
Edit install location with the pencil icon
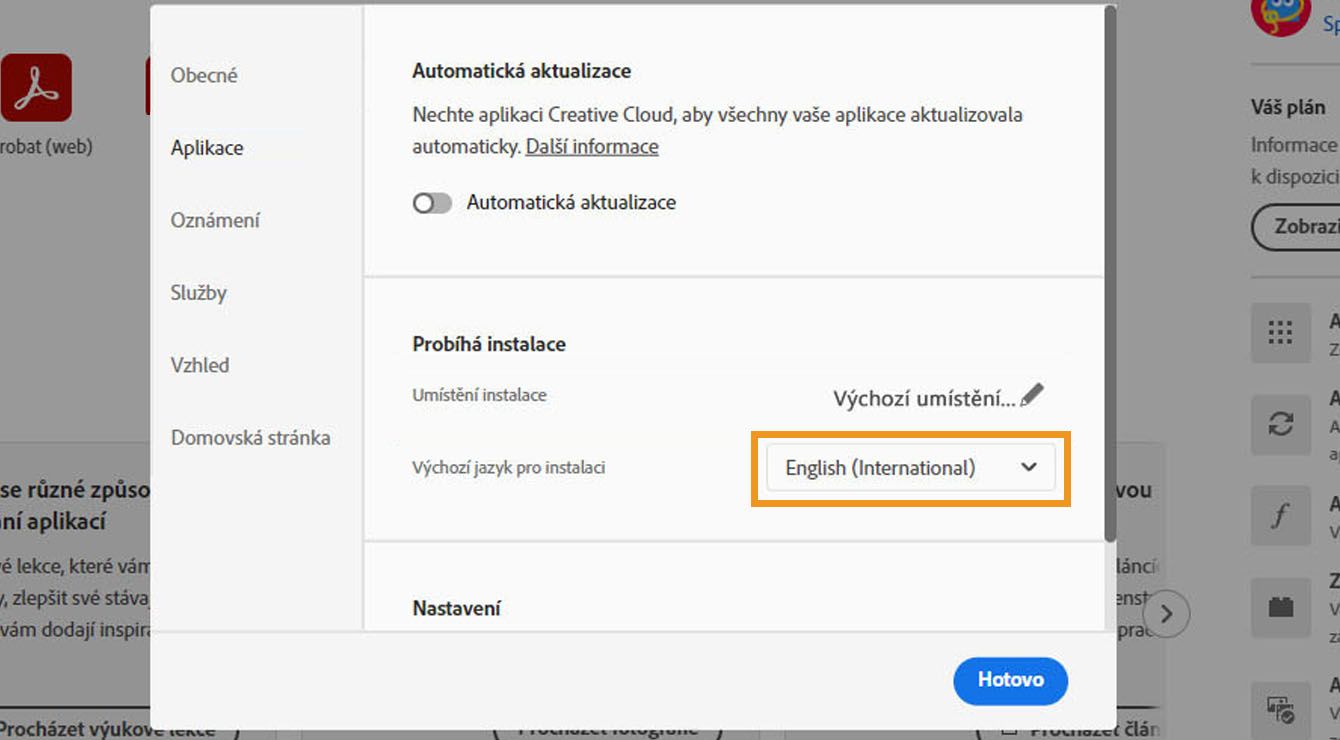[1032, 394]
